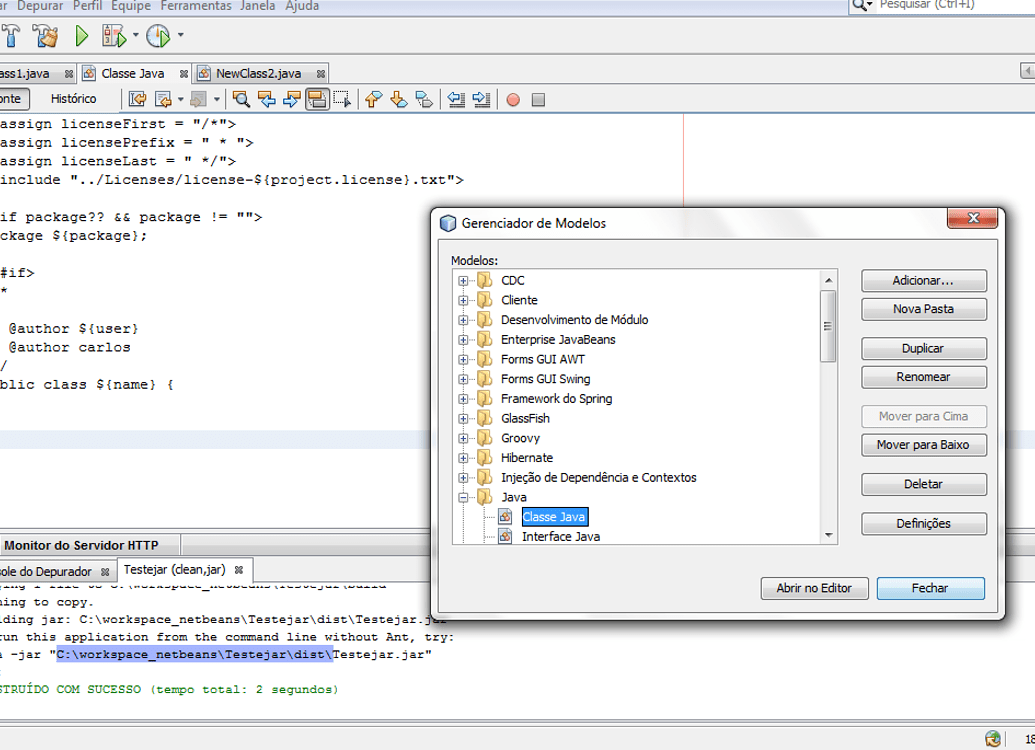Open the Ferramentas menu
1035x750 pixels.
[196, 6]
